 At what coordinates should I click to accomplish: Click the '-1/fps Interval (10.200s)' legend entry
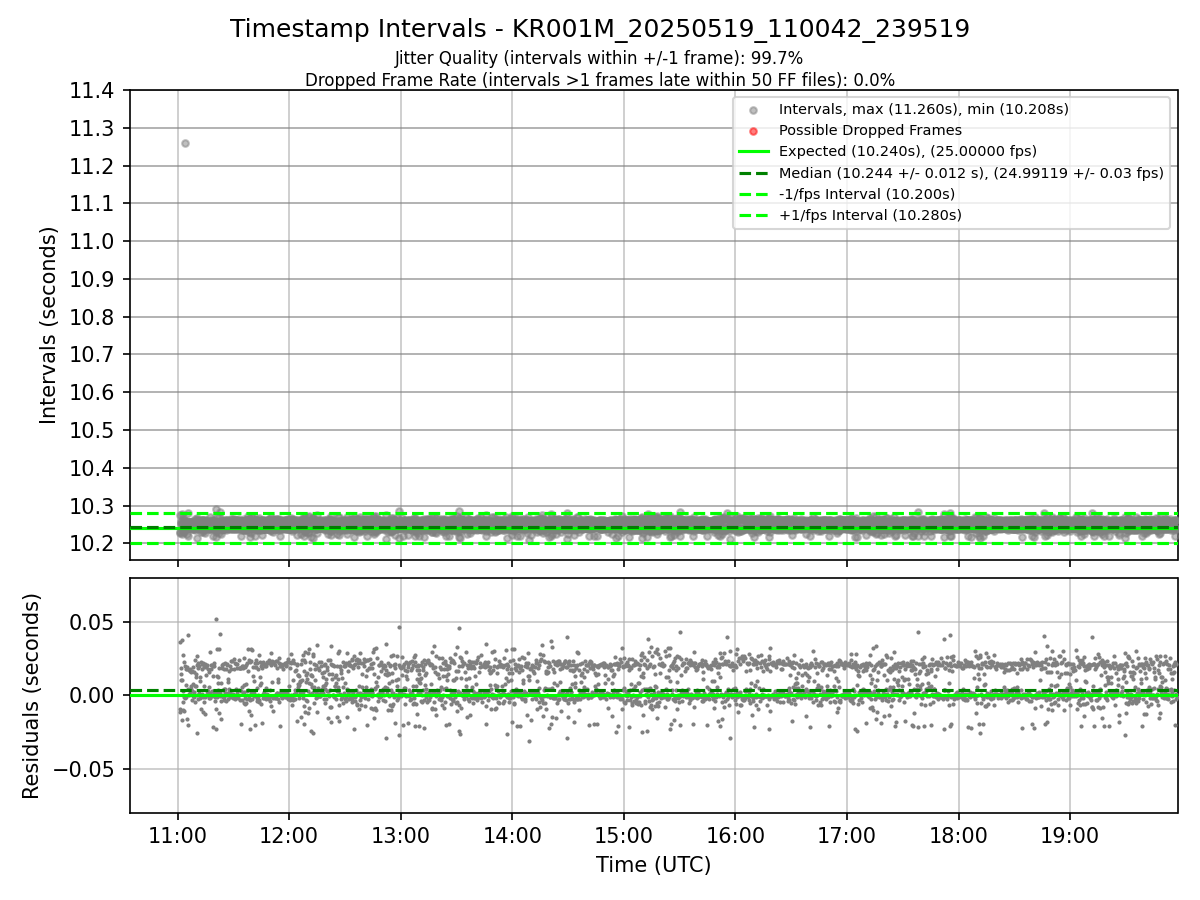[x=867, y=194]
